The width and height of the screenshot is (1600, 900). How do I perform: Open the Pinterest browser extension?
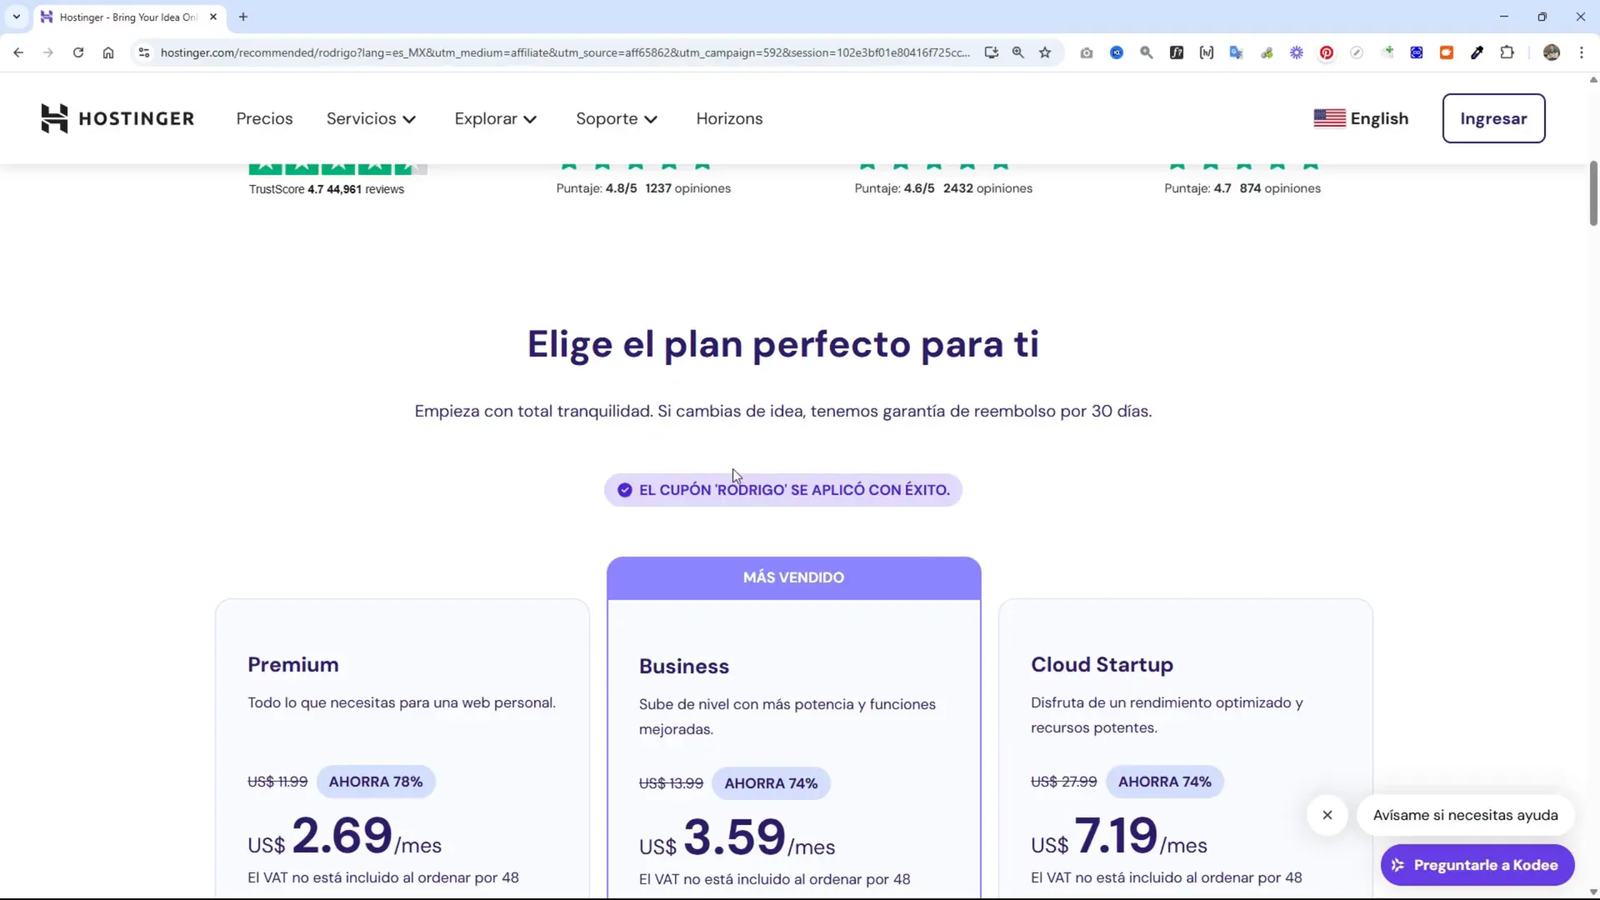click(x=1327, y=52)
